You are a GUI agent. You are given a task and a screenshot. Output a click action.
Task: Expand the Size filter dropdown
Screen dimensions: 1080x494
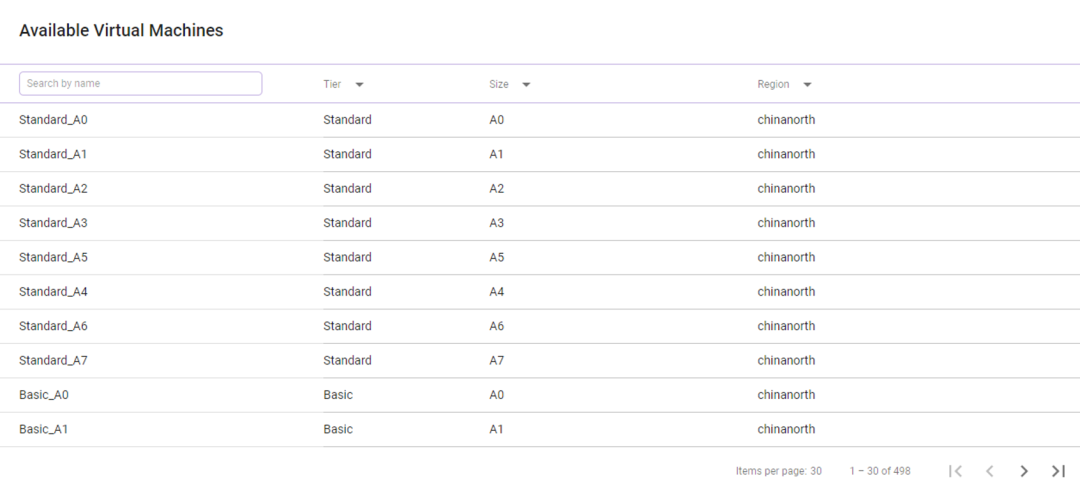click(526, 85)
